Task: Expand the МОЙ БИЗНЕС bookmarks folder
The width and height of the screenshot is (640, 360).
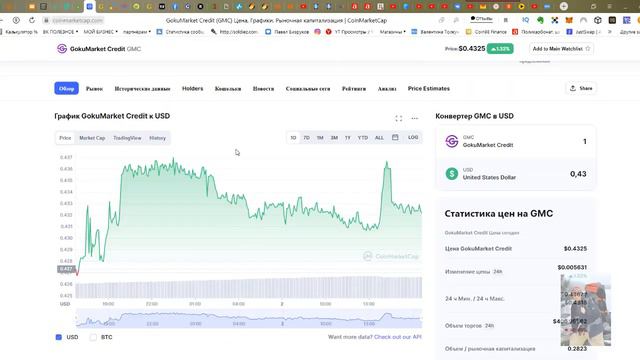Action: 100,31
